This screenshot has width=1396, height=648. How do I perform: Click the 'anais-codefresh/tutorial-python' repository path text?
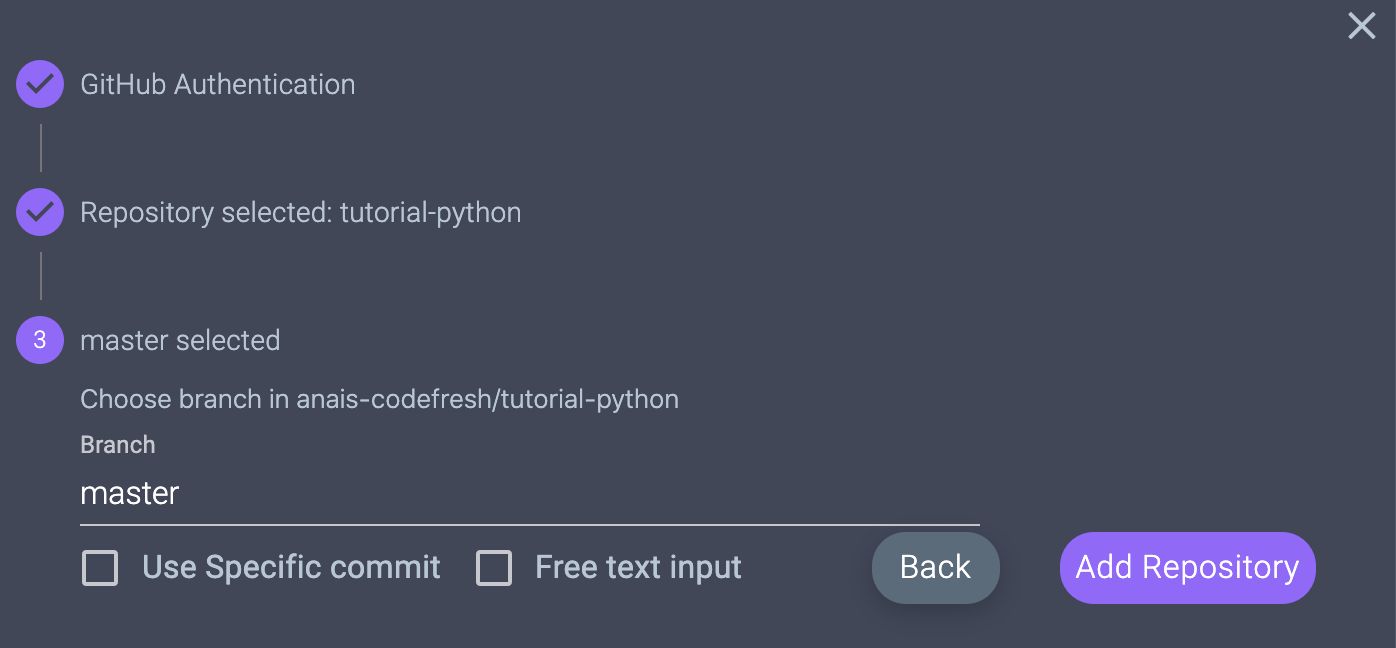(x=488, y=399)
